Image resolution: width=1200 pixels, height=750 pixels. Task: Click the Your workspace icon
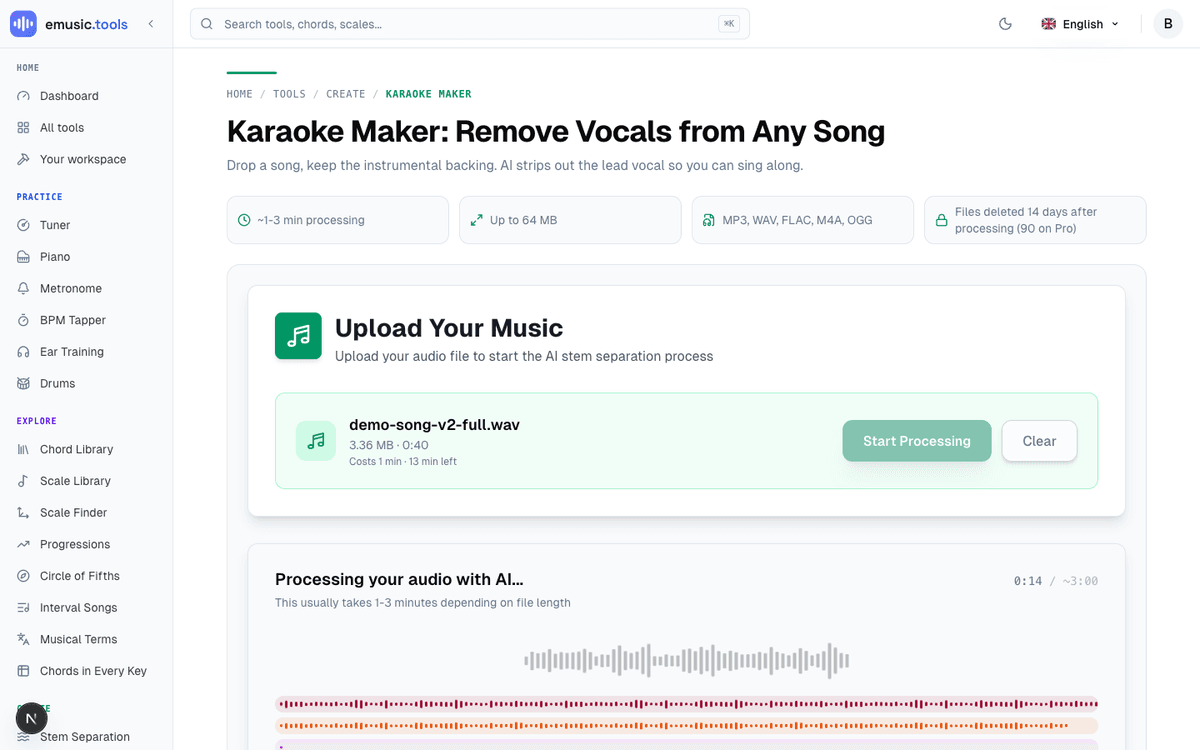(x=23, y=159)
